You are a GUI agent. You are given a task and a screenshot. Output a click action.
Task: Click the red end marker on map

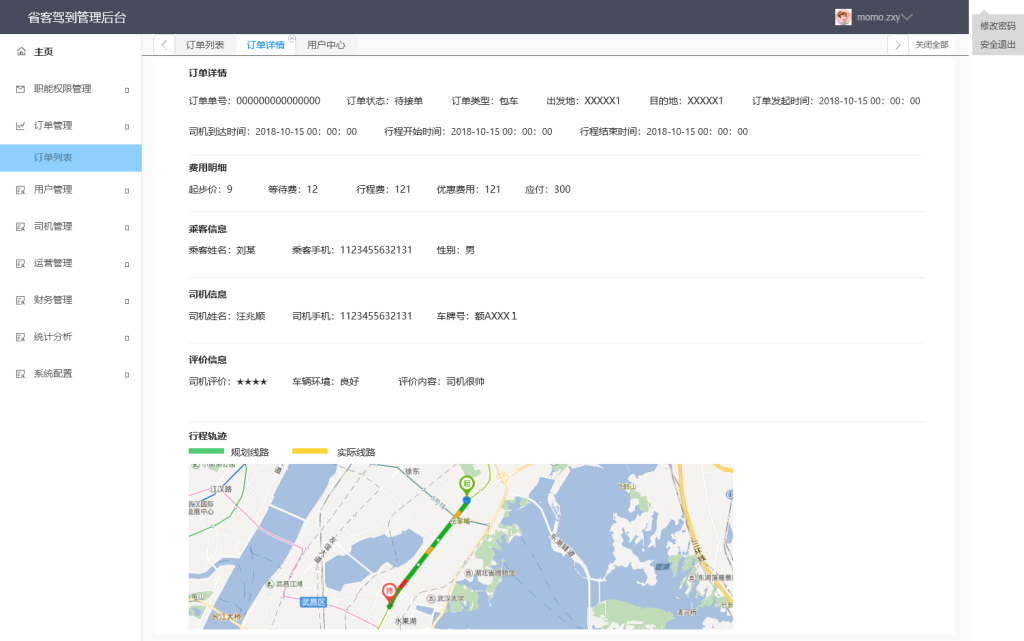[389, 591]
